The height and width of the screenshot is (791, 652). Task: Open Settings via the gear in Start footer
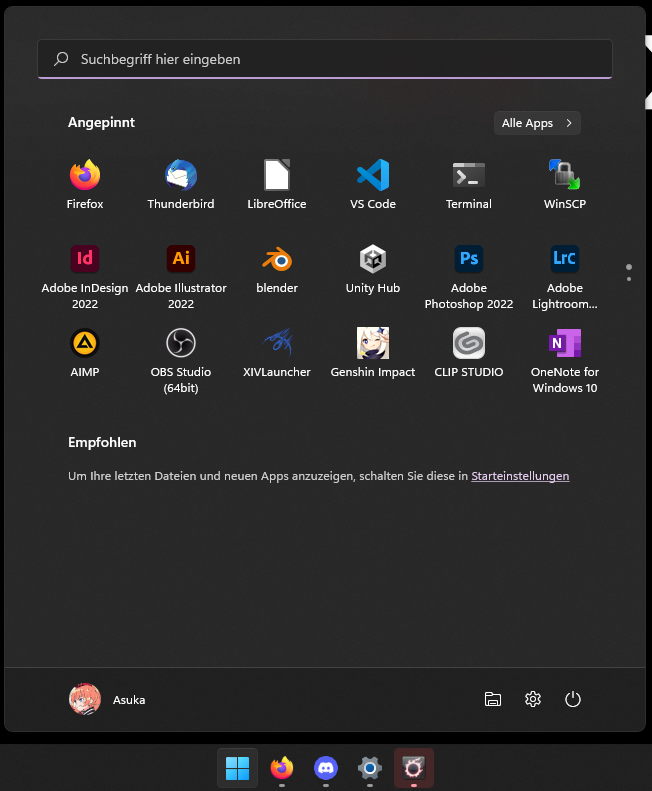click(x=533, y=699)
